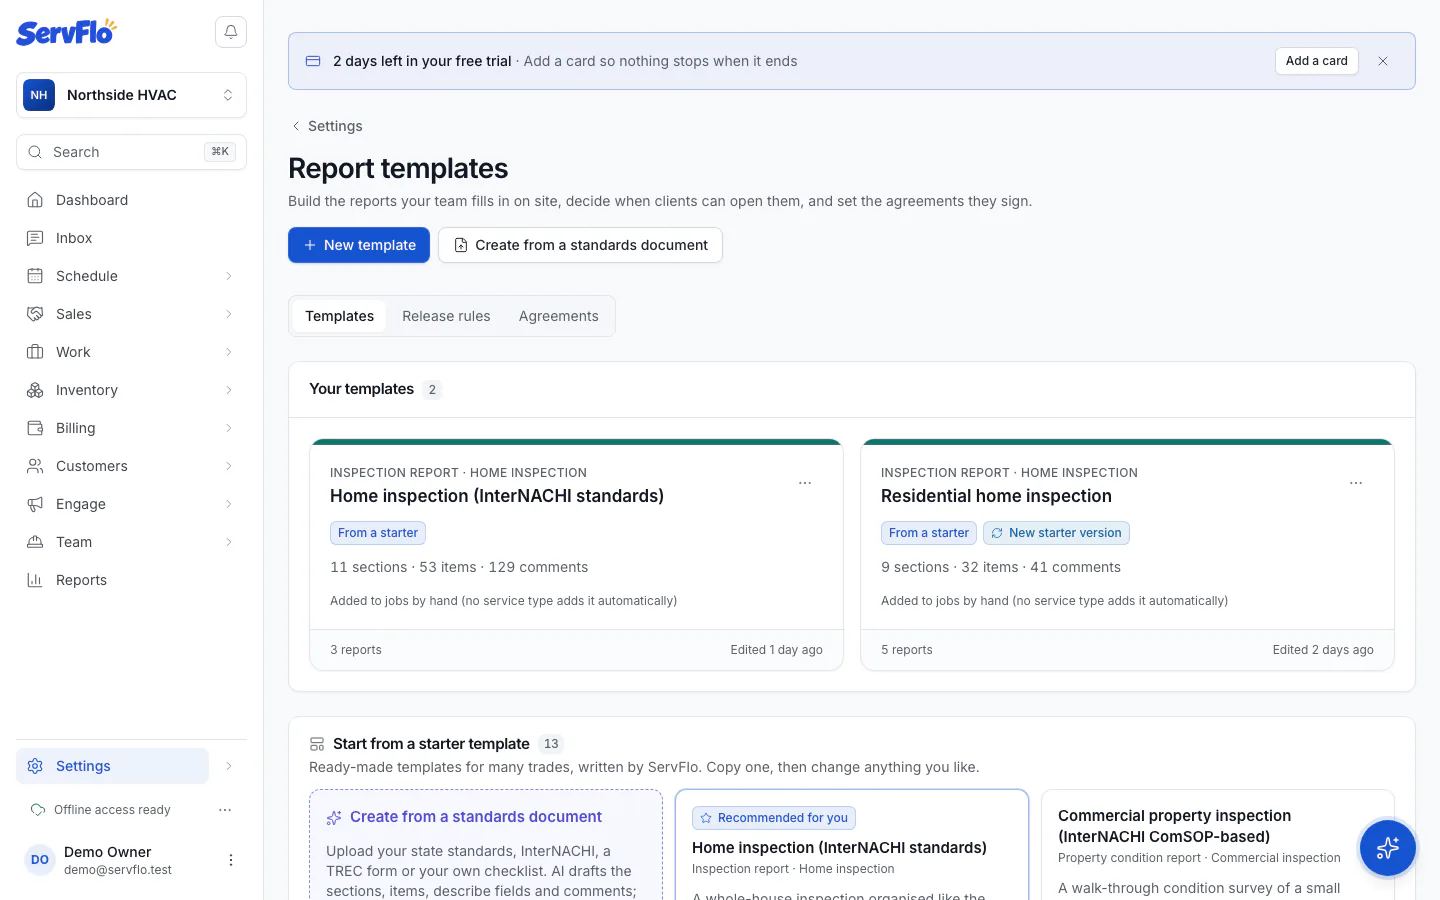Click the Add a card button
Image resolution: width=1440 pixels, height=900 pixels.
click(x=1316, y=61)
